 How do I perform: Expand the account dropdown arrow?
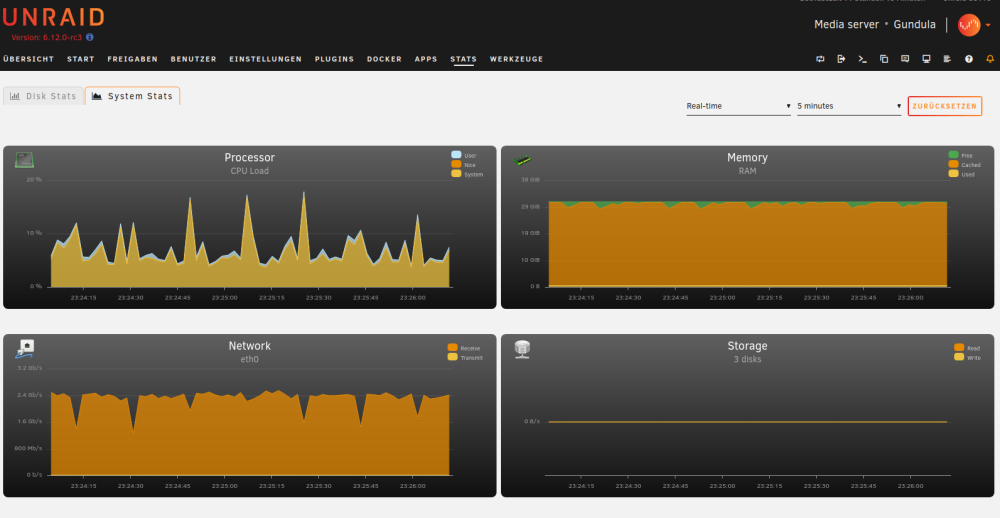click(988, 26)
